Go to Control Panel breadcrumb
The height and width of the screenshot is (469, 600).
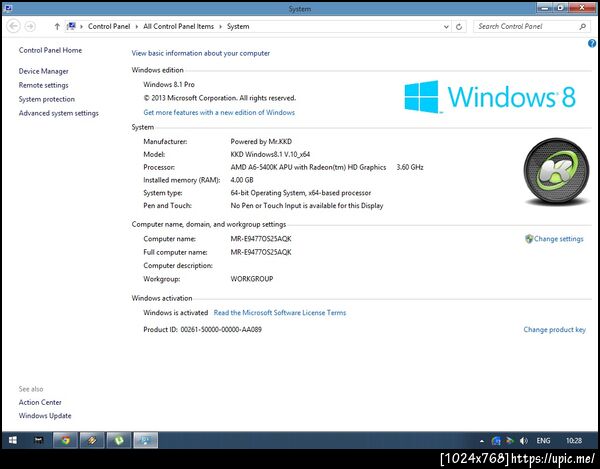click(109, 26)
